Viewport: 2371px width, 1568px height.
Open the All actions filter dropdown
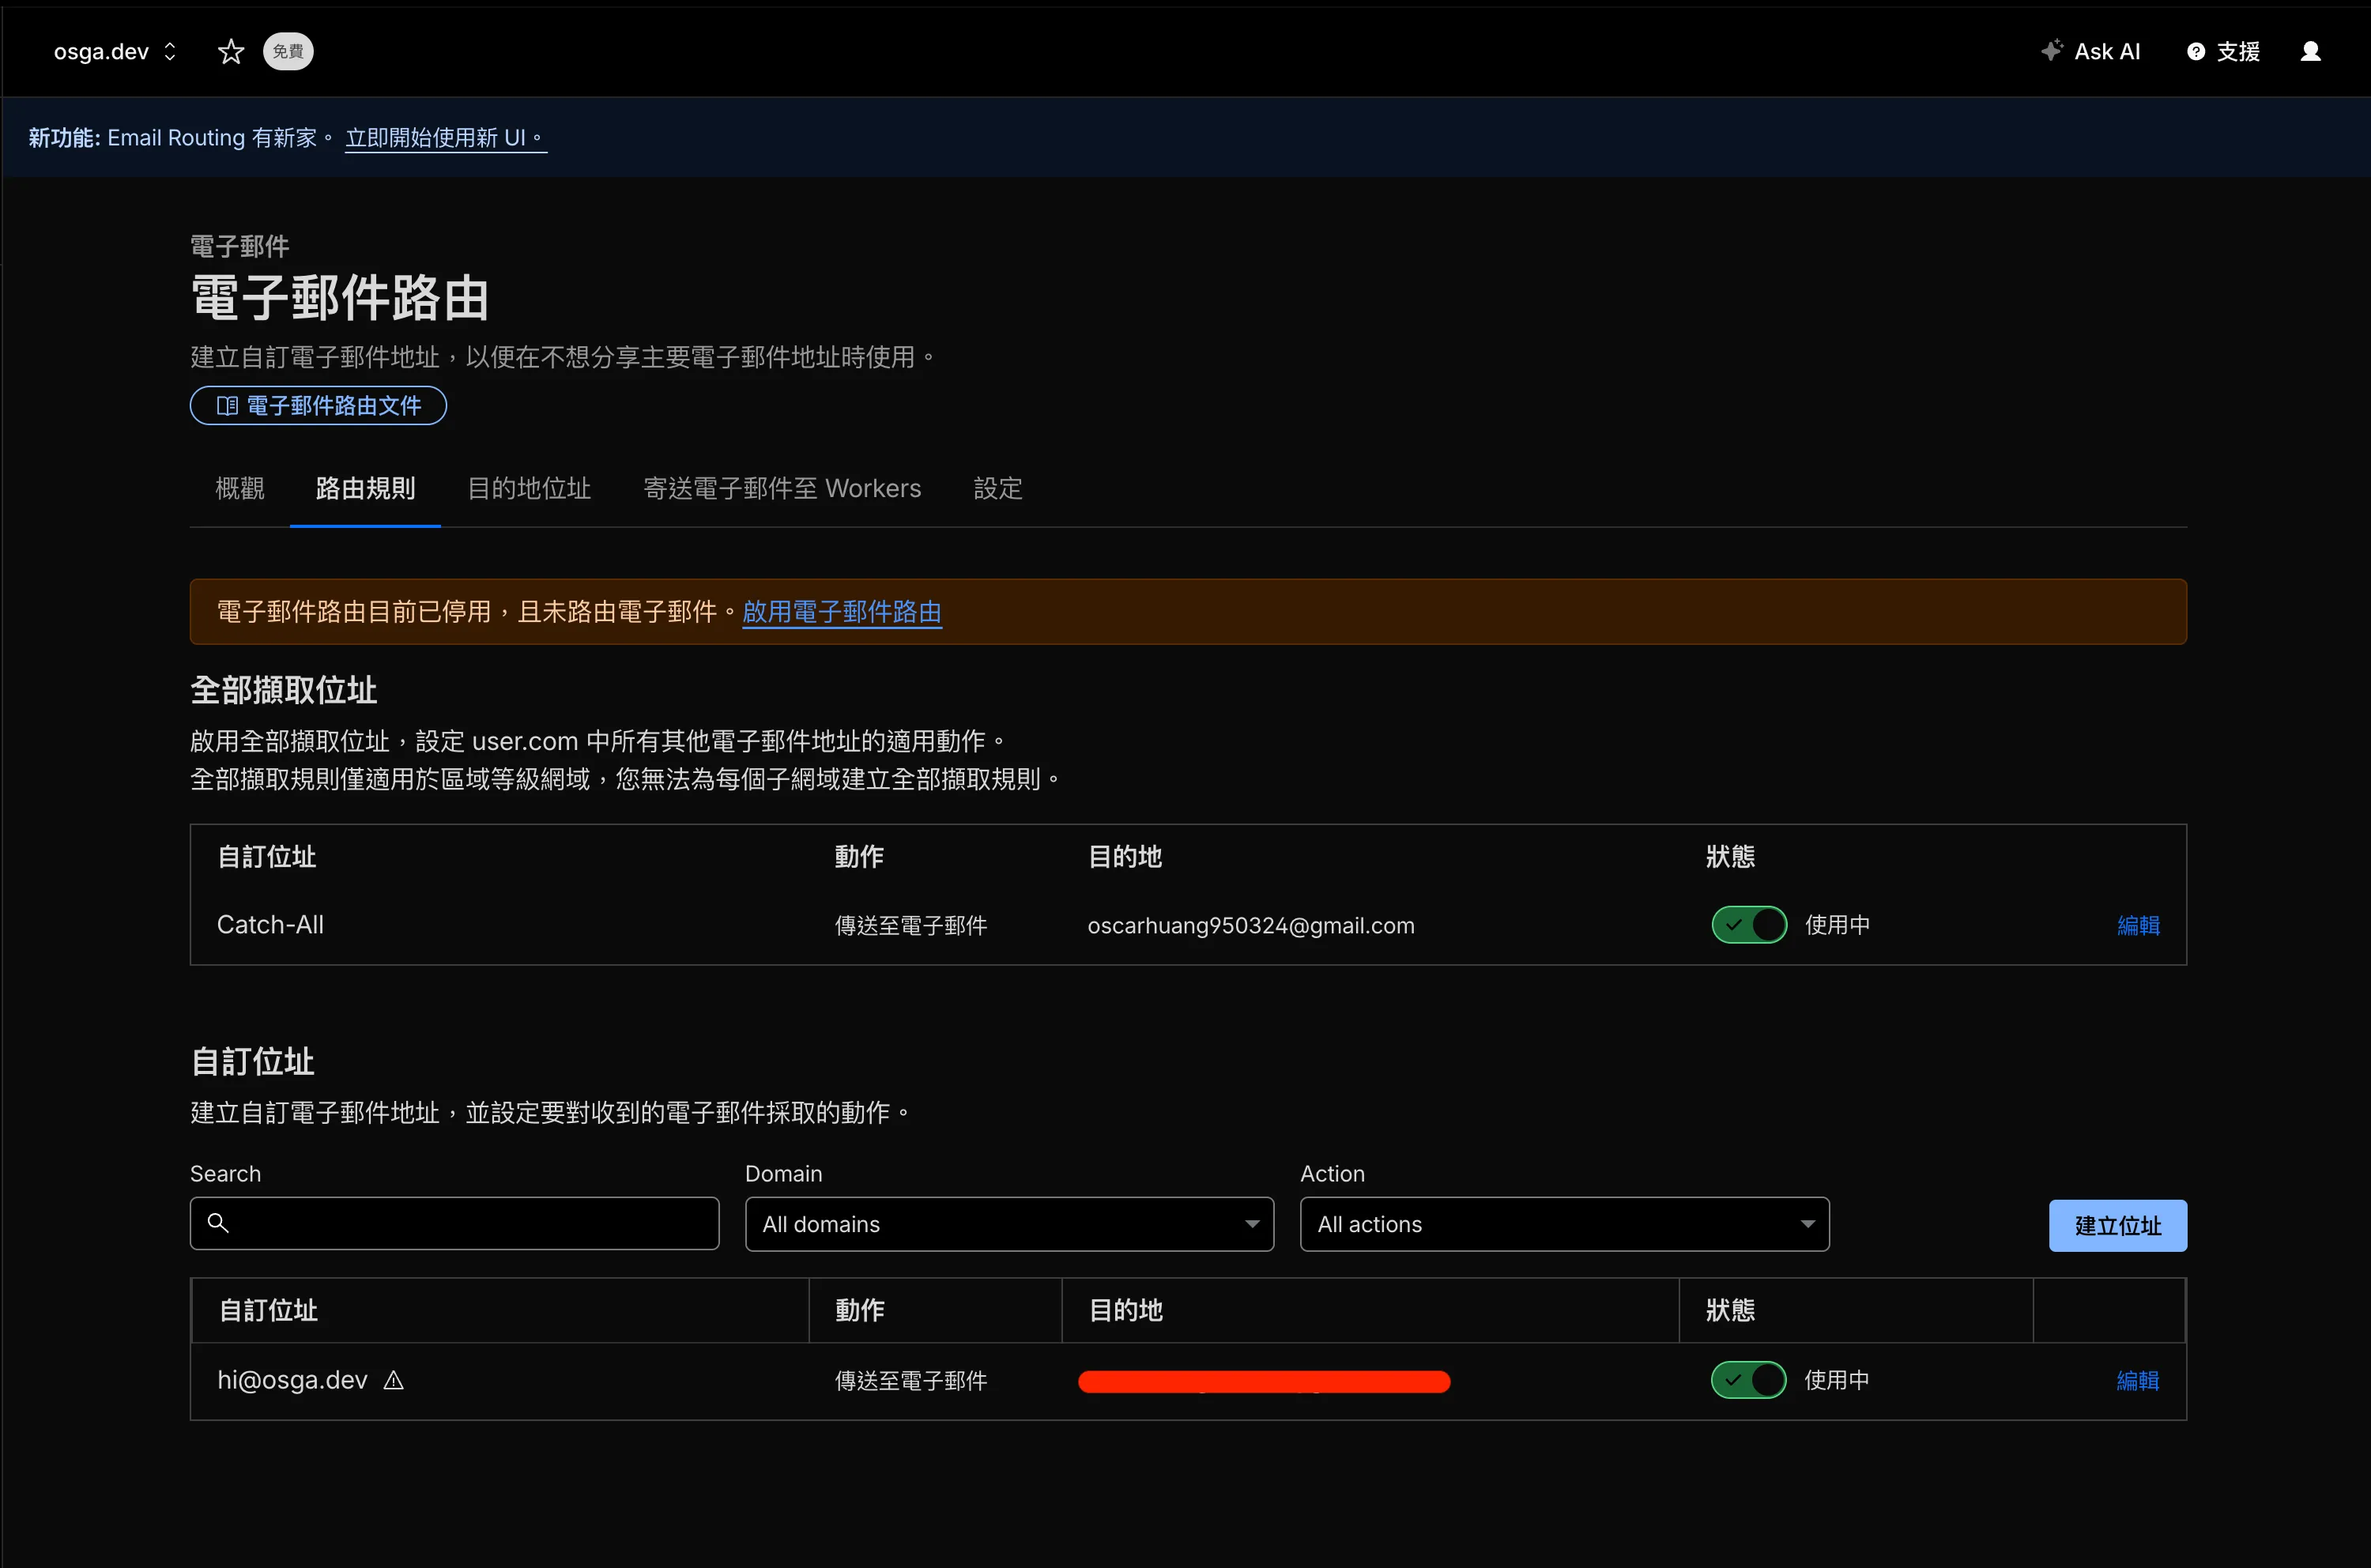pyautogui.click(x=1564, y=1224)
